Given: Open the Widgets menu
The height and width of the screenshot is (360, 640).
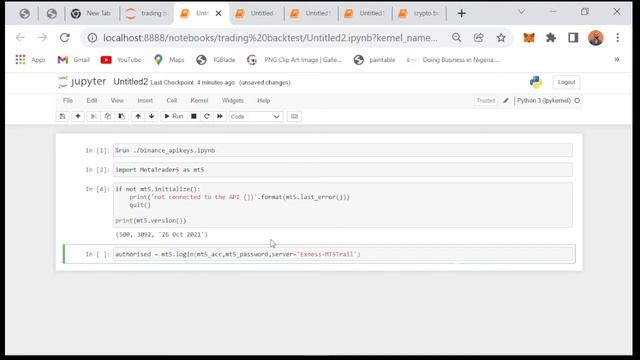Looking at the screenshot, I should coord(233,100).
